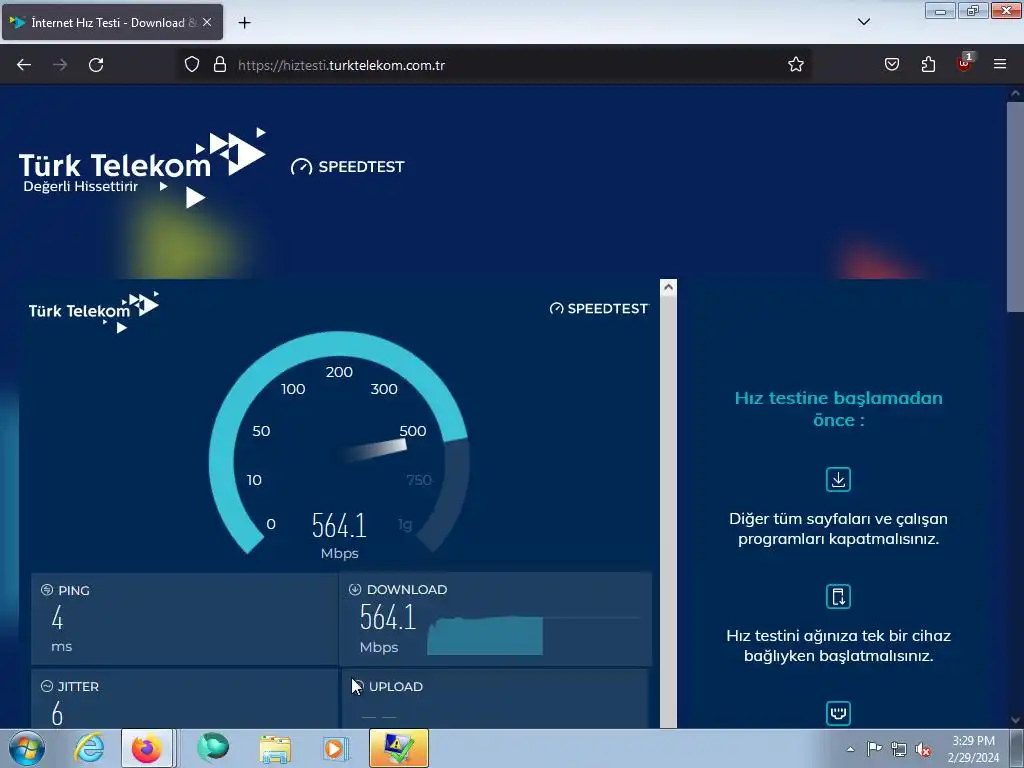Click the JITTER icon
The image size is (1024, 768).
[47, 686]
